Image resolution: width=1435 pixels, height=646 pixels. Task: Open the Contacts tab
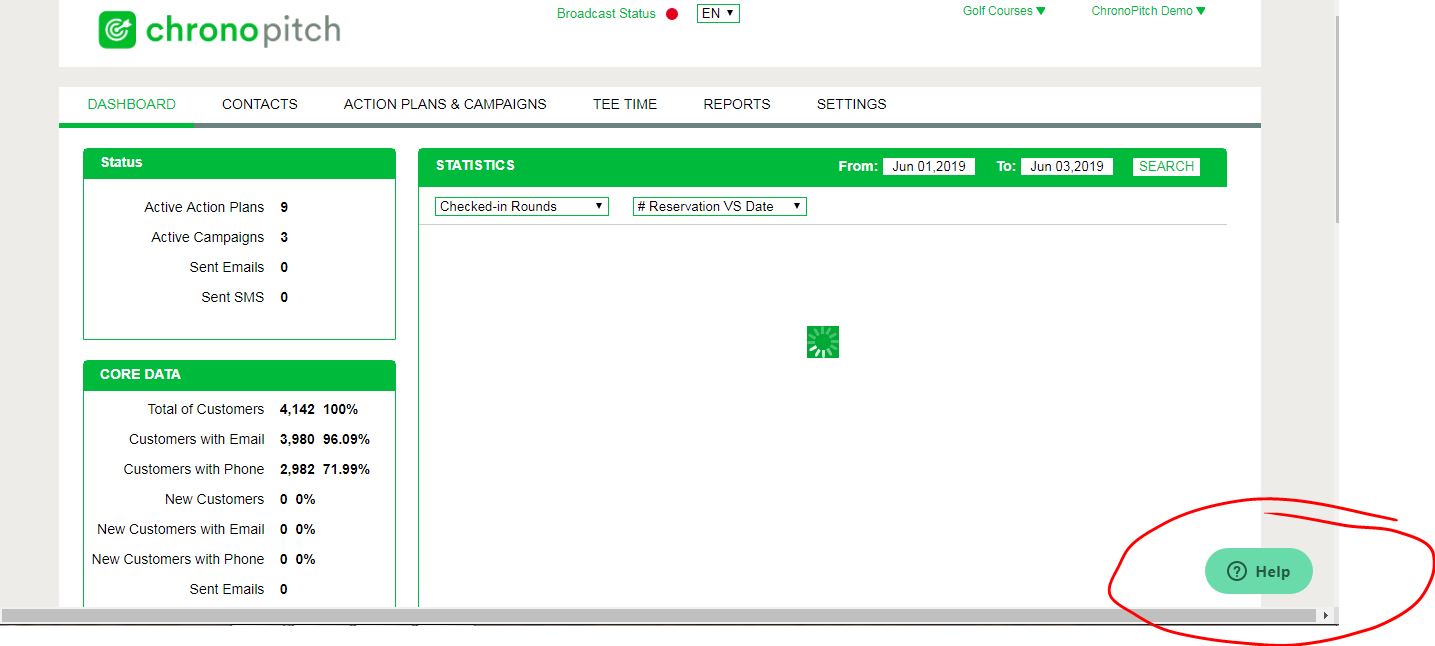(259, 104)
